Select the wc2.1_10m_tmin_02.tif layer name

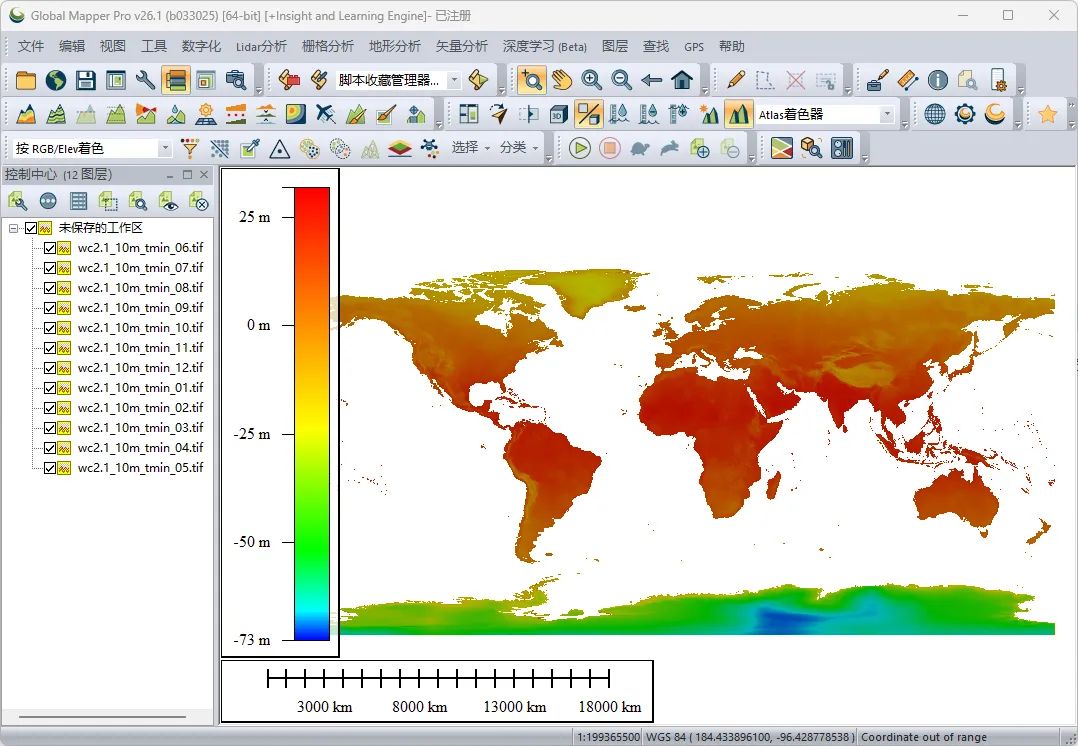(x=140, y=408)
